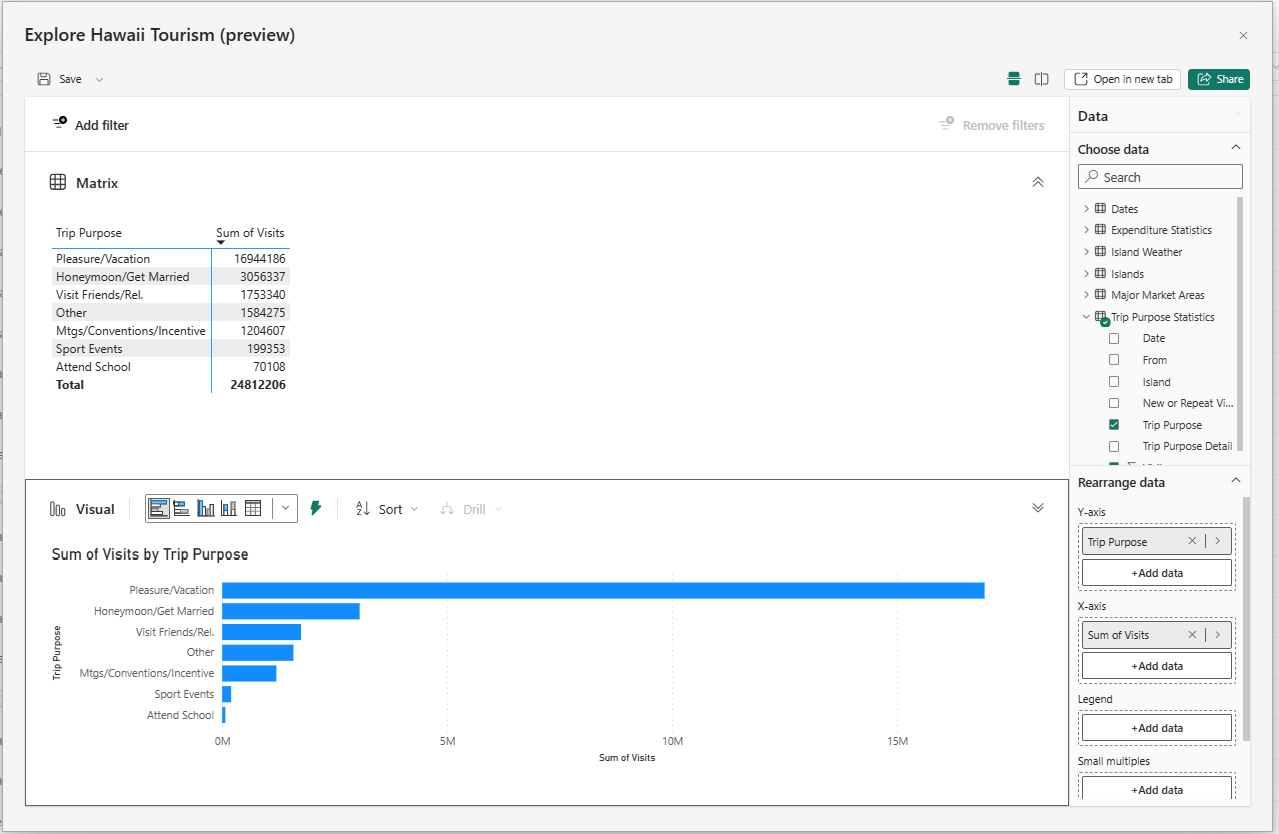Switch to the stacked vertical layout icon
The width and height of the screenshot is (1279, 834).
1014,79
